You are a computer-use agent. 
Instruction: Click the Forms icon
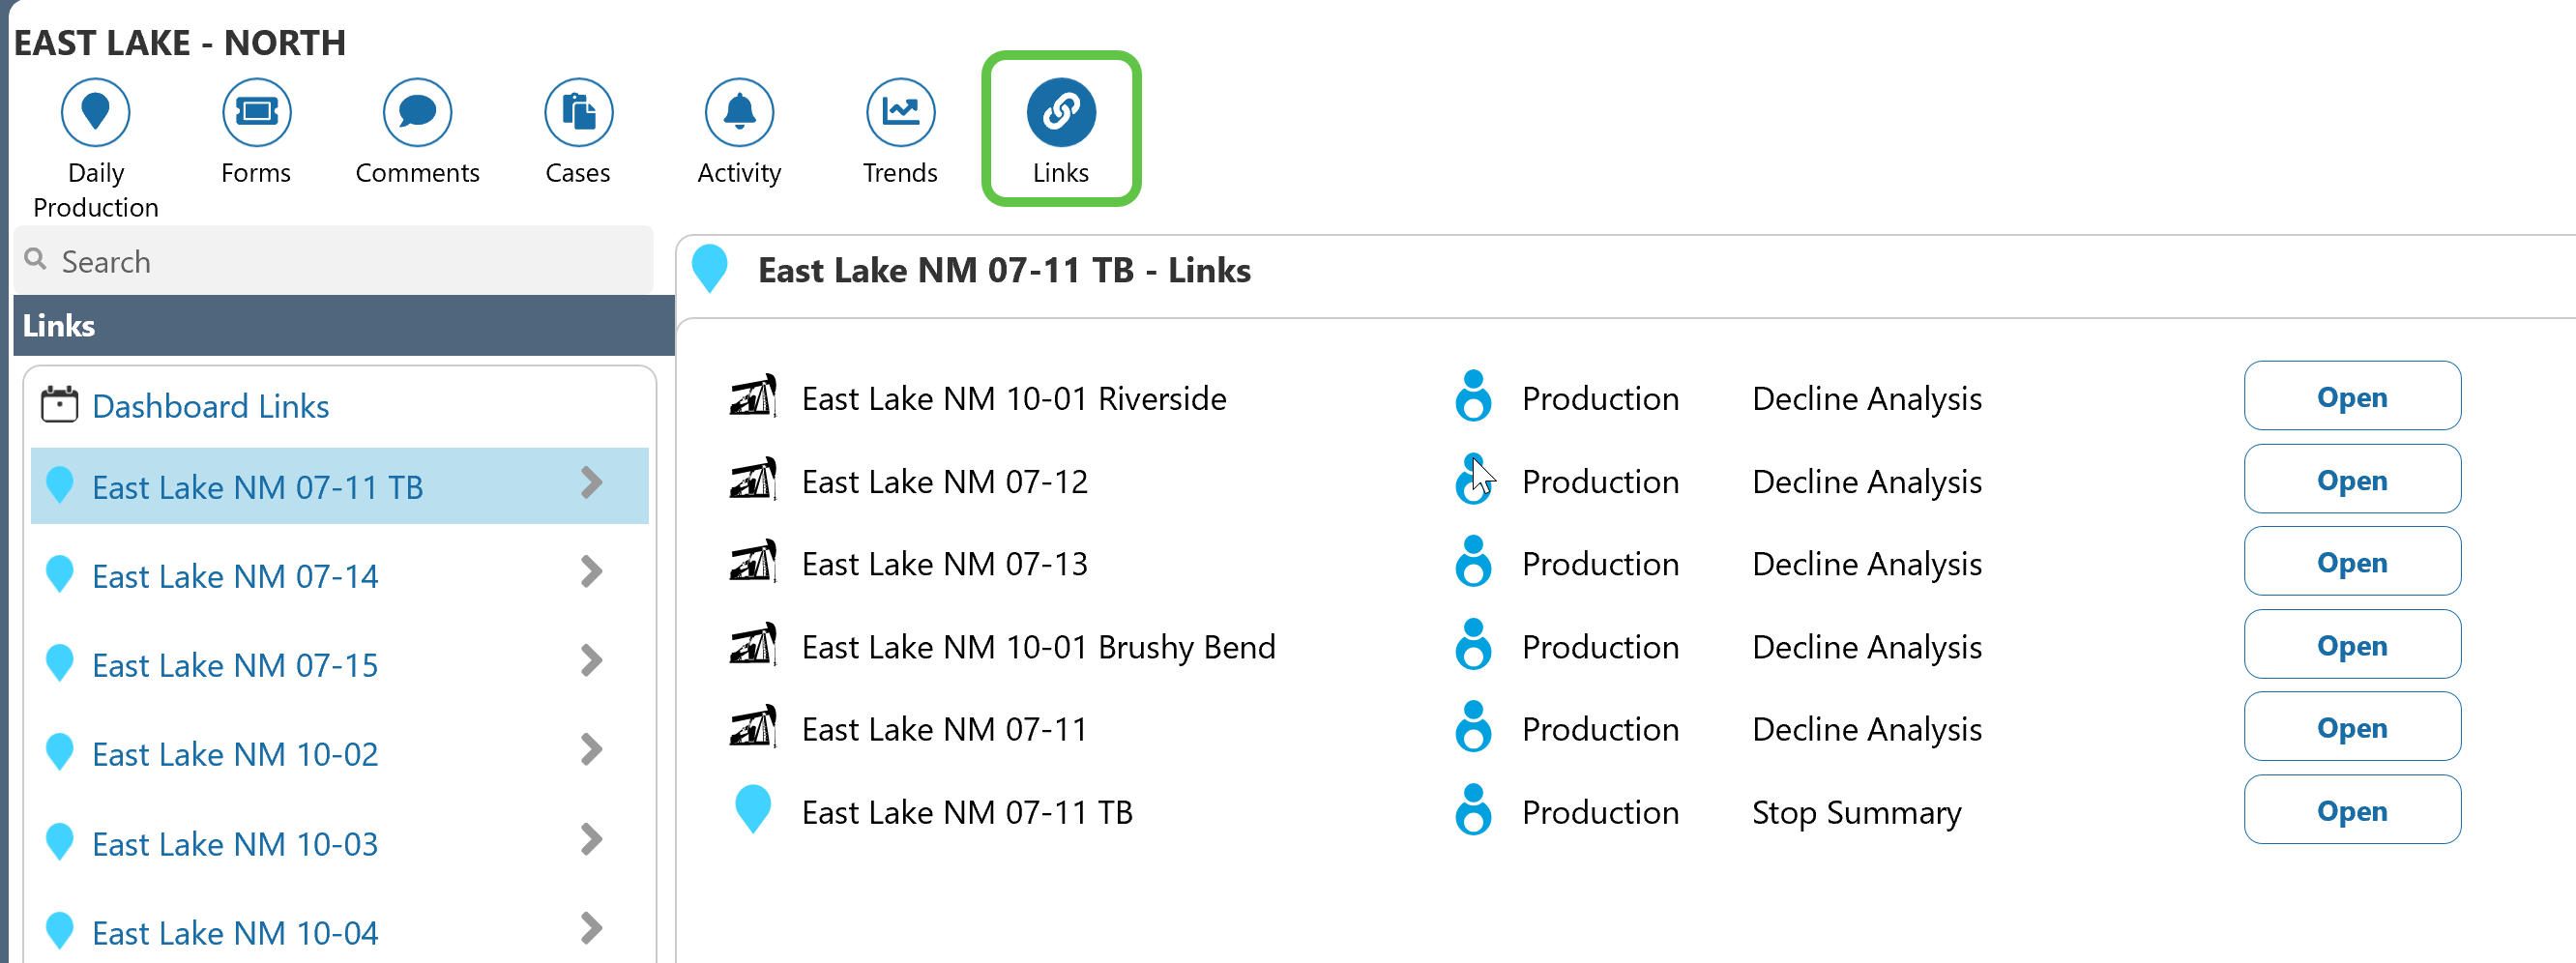(256, 112)
